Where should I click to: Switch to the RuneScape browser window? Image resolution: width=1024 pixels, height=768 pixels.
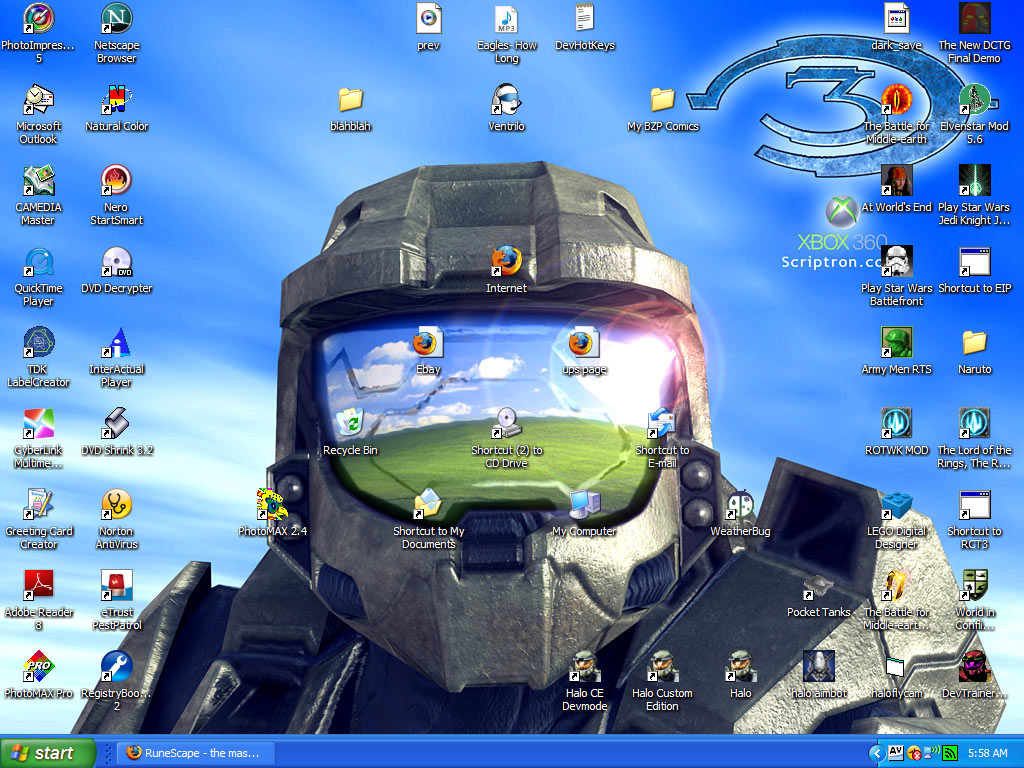coord(195,752)
